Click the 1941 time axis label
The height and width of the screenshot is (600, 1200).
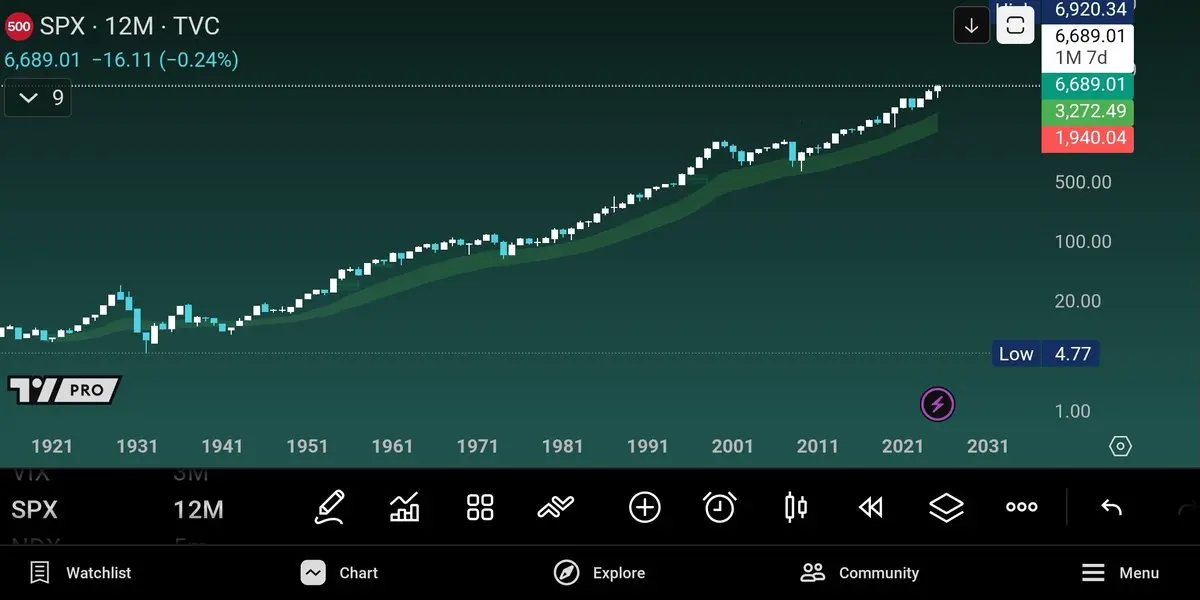click(222, 447)
